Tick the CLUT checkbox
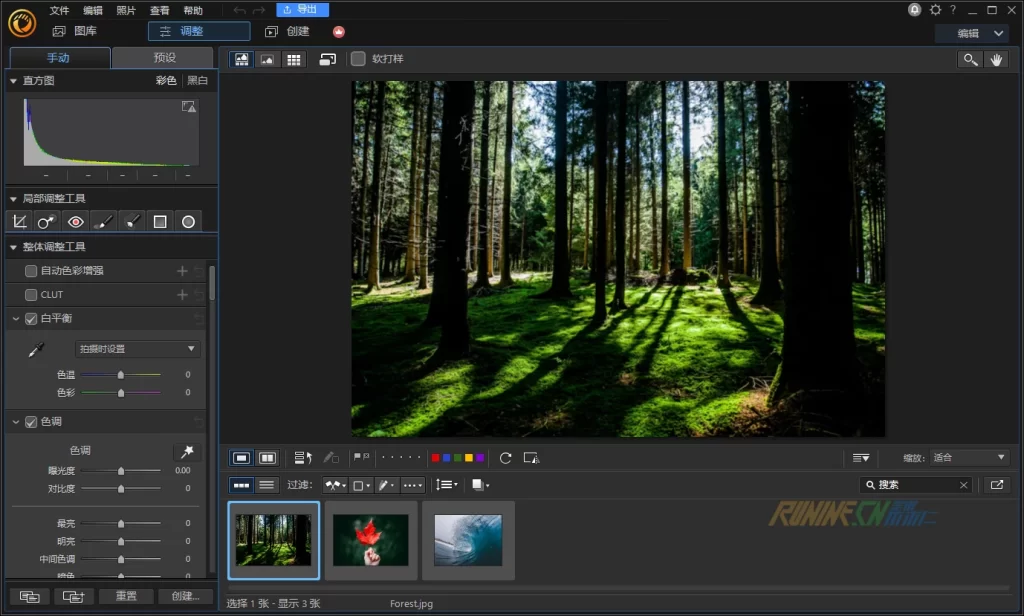Image resolution: width=1024 pixels, height=616 pixels. point(31,295)
